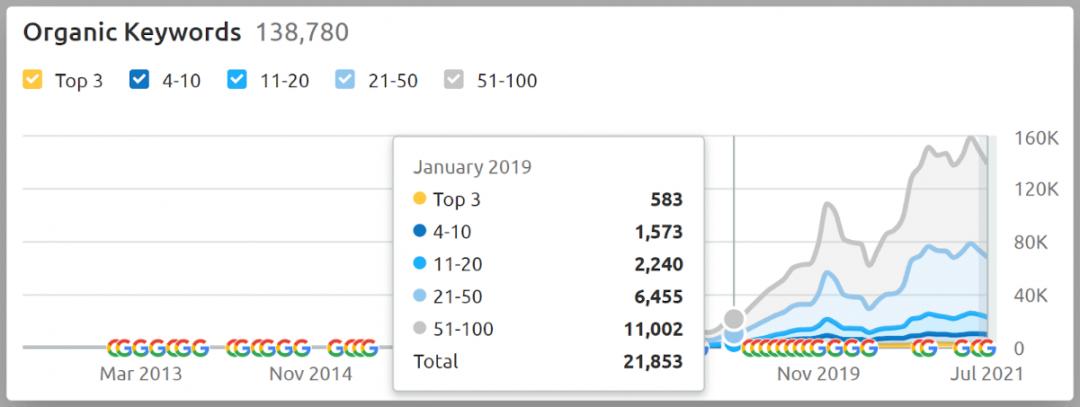Click the gray data point marker on the chart
The image size is (1080, 407).
734,319
